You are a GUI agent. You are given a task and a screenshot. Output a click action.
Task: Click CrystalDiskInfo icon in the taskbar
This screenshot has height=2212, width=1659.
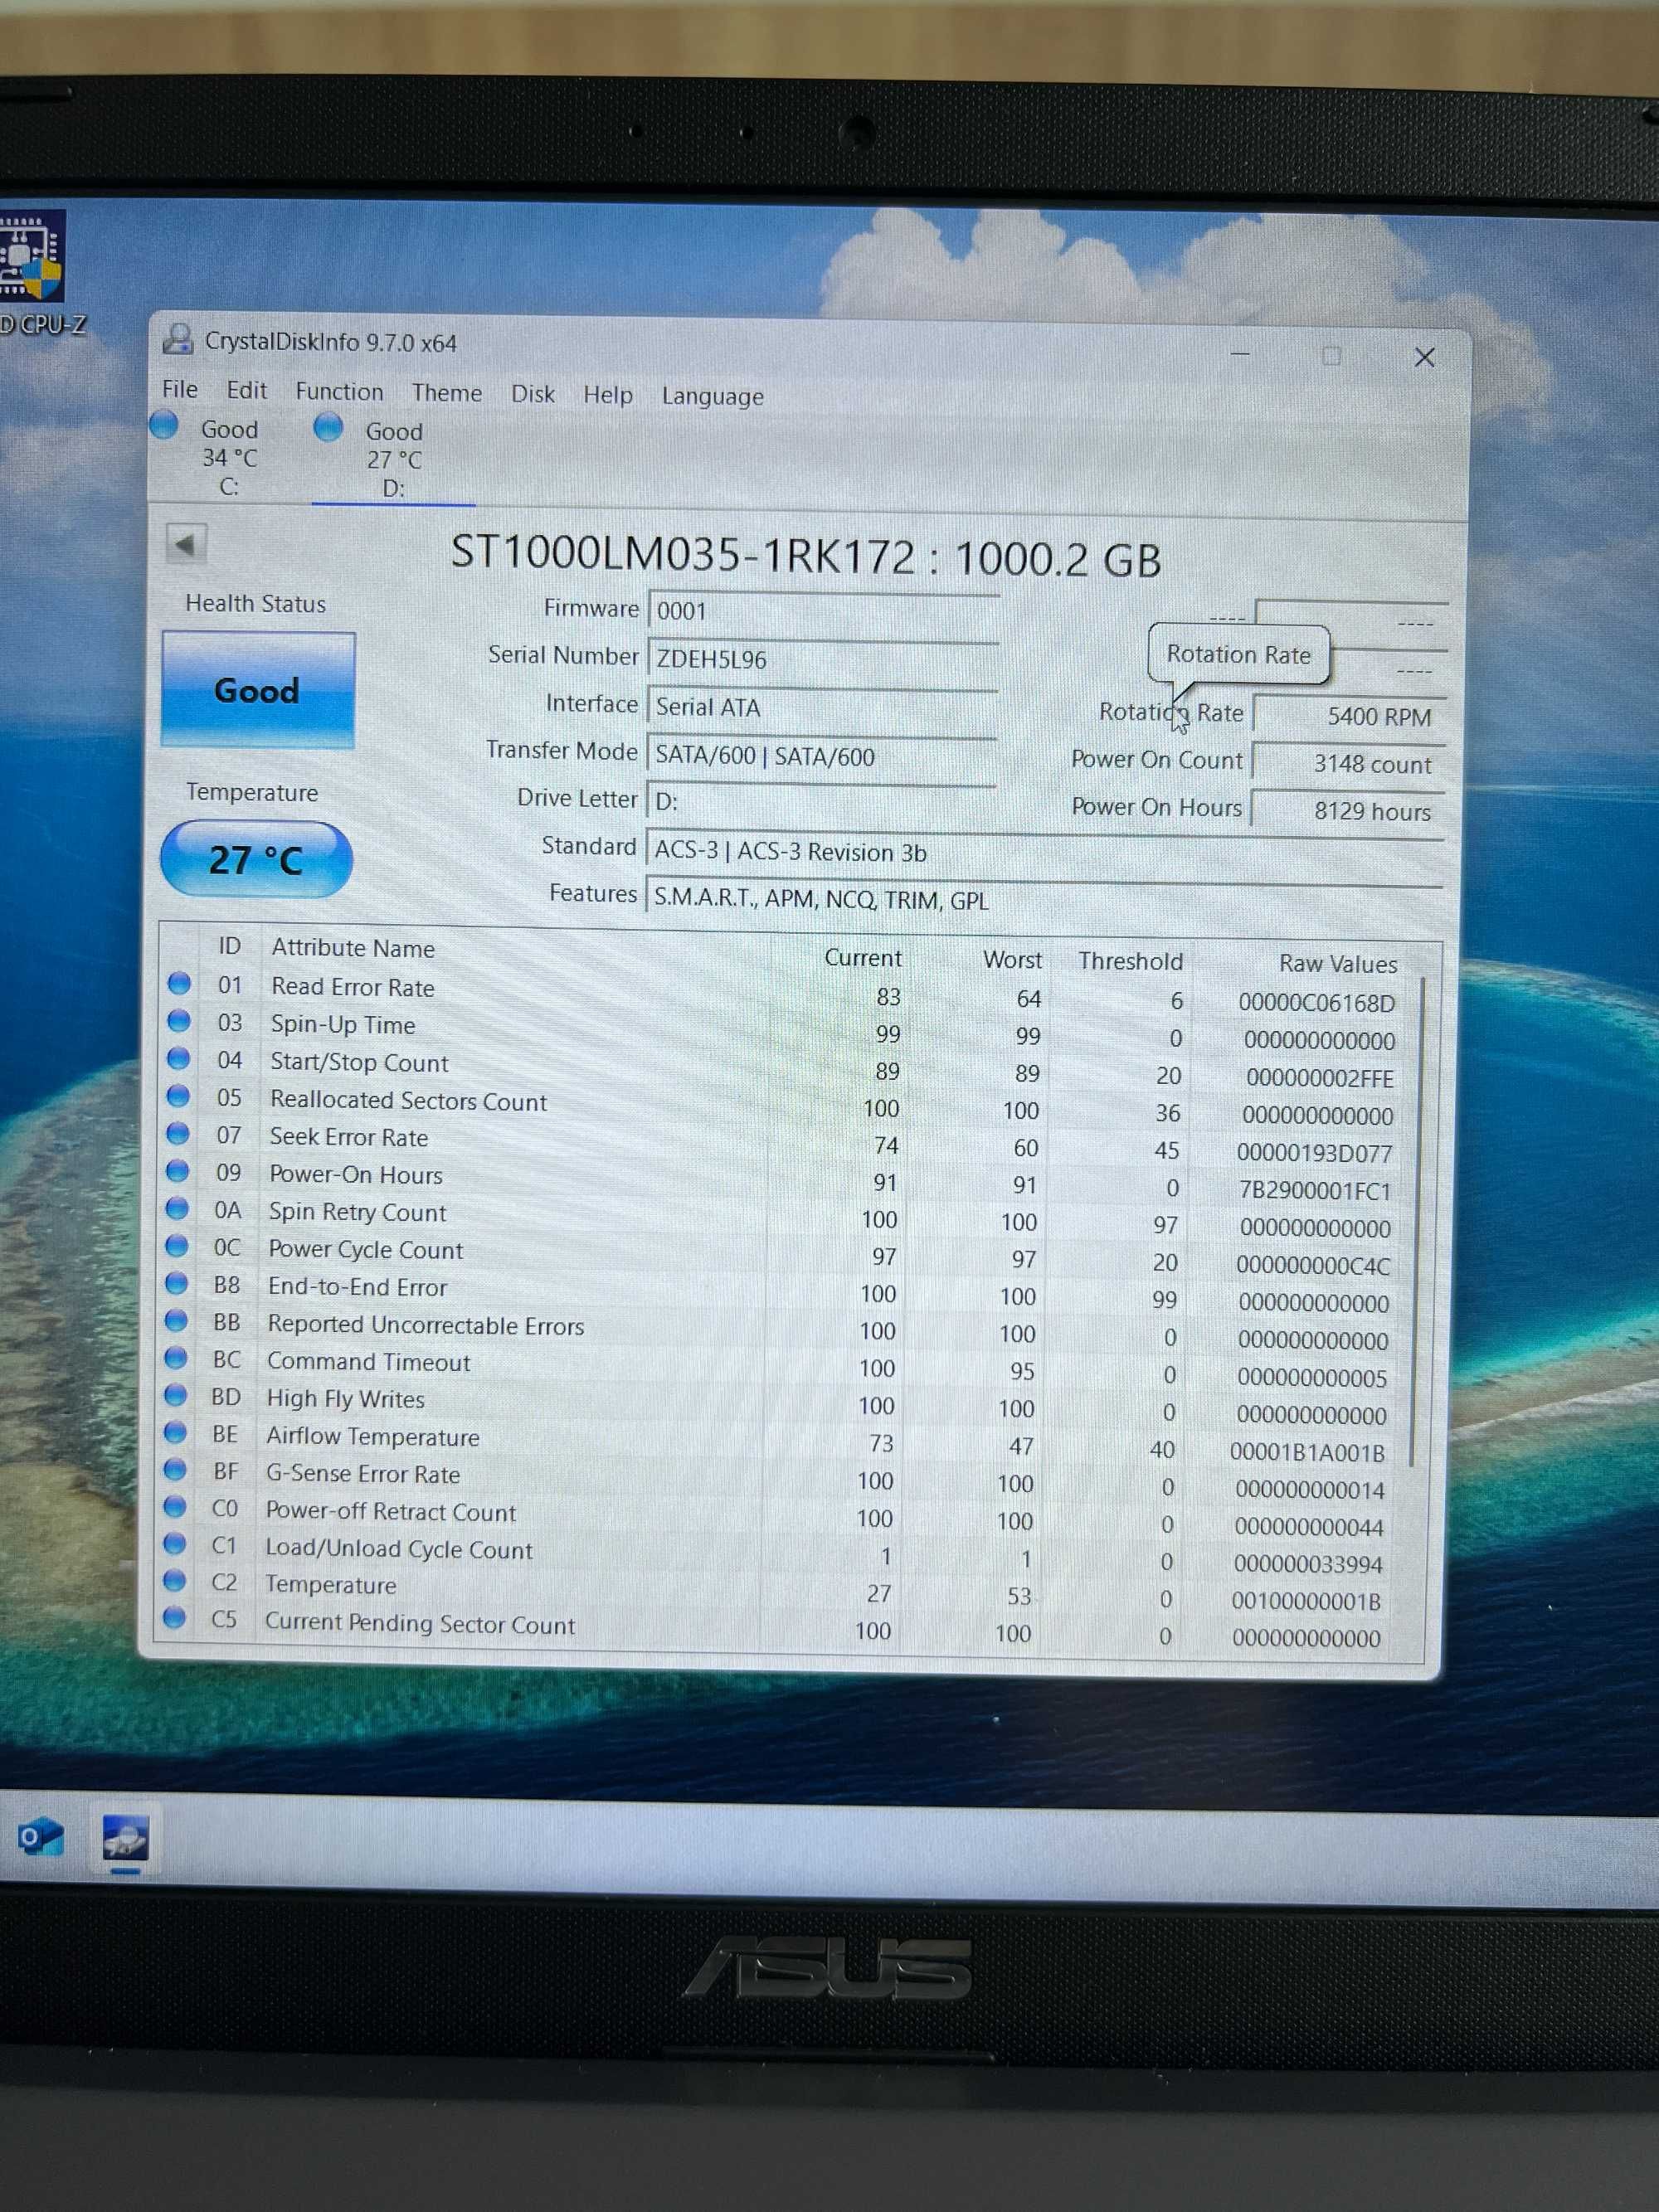pos(126,1839)
